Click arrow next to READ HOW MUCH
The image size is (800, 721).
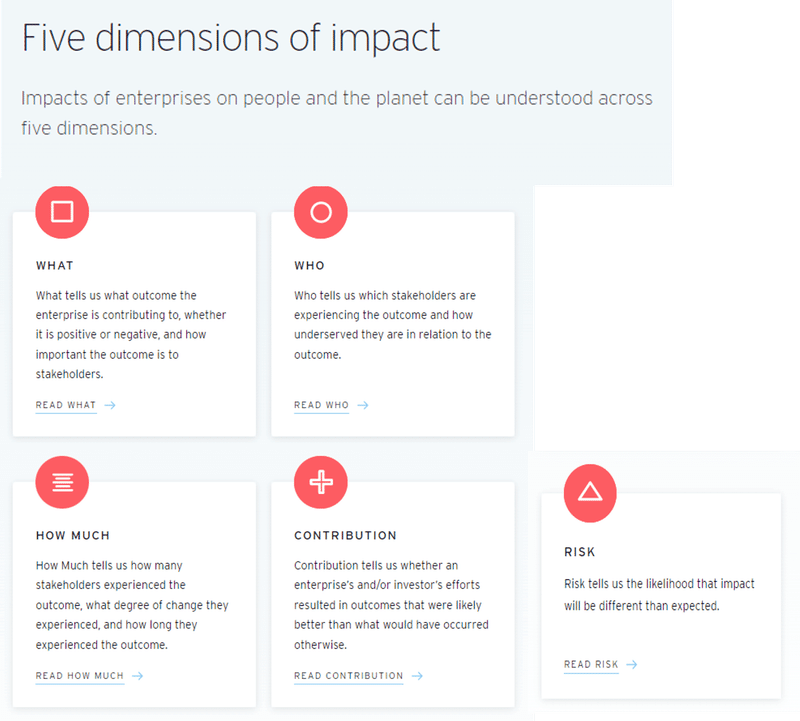pos(137,676)
